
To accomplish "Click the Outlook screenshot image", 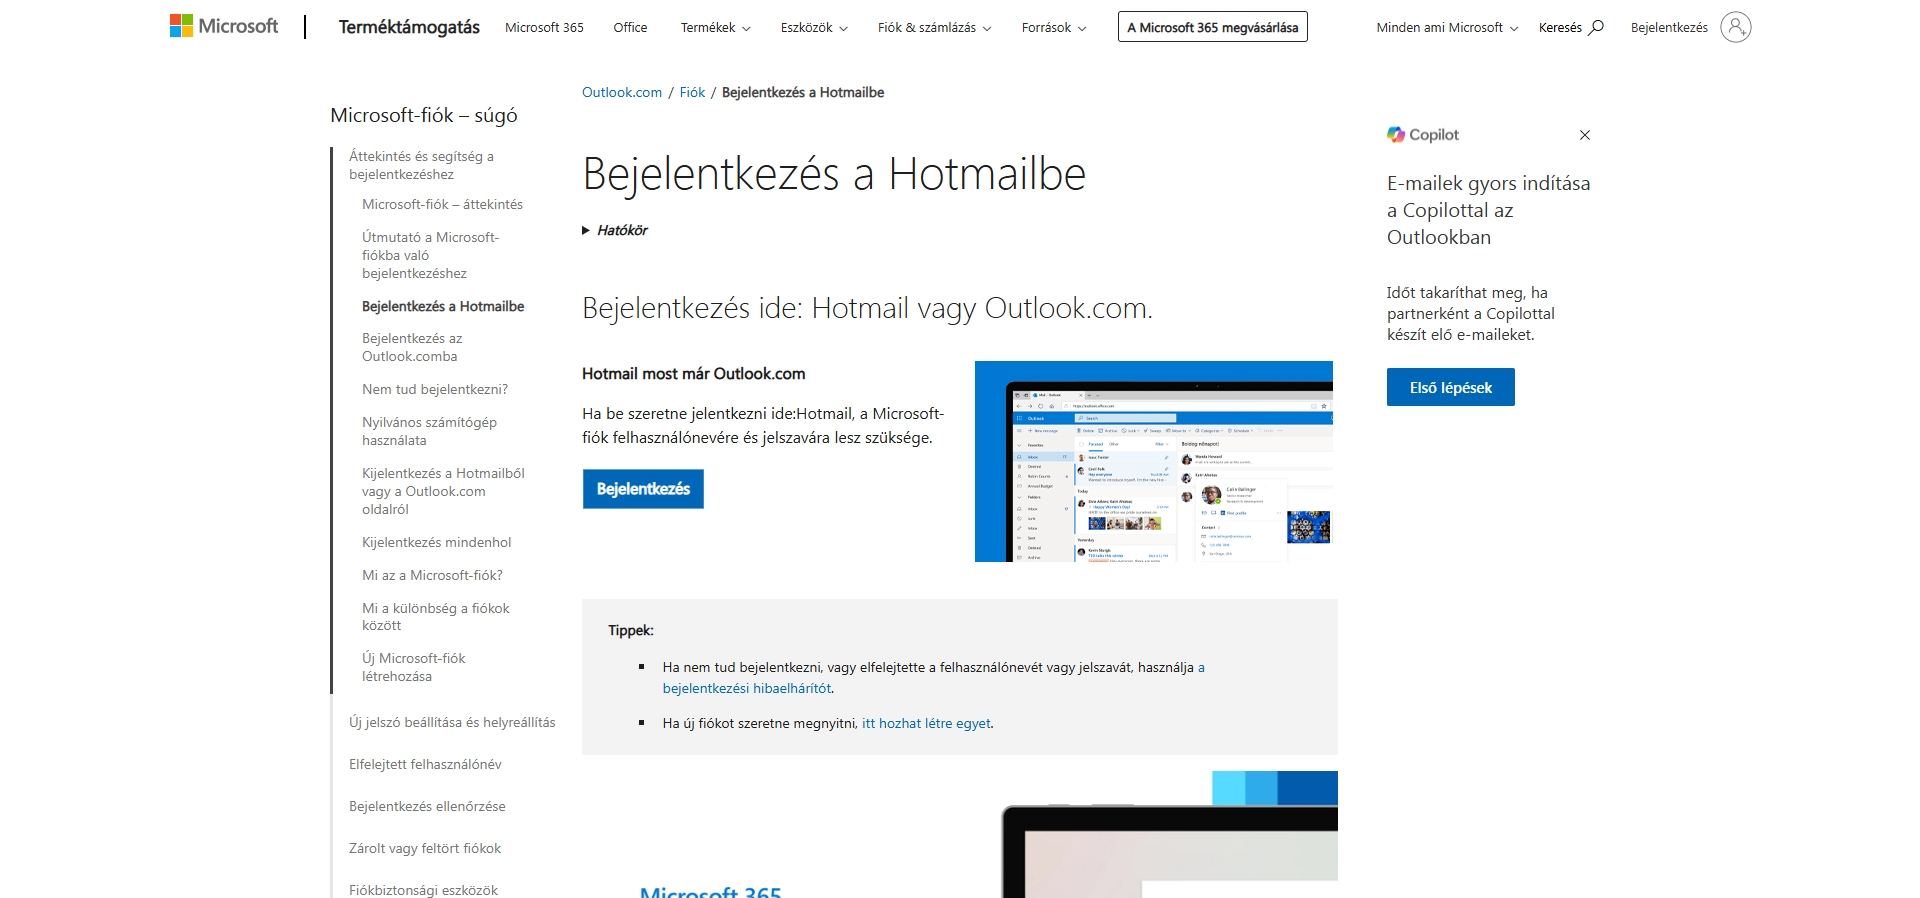I will 1153,461.
